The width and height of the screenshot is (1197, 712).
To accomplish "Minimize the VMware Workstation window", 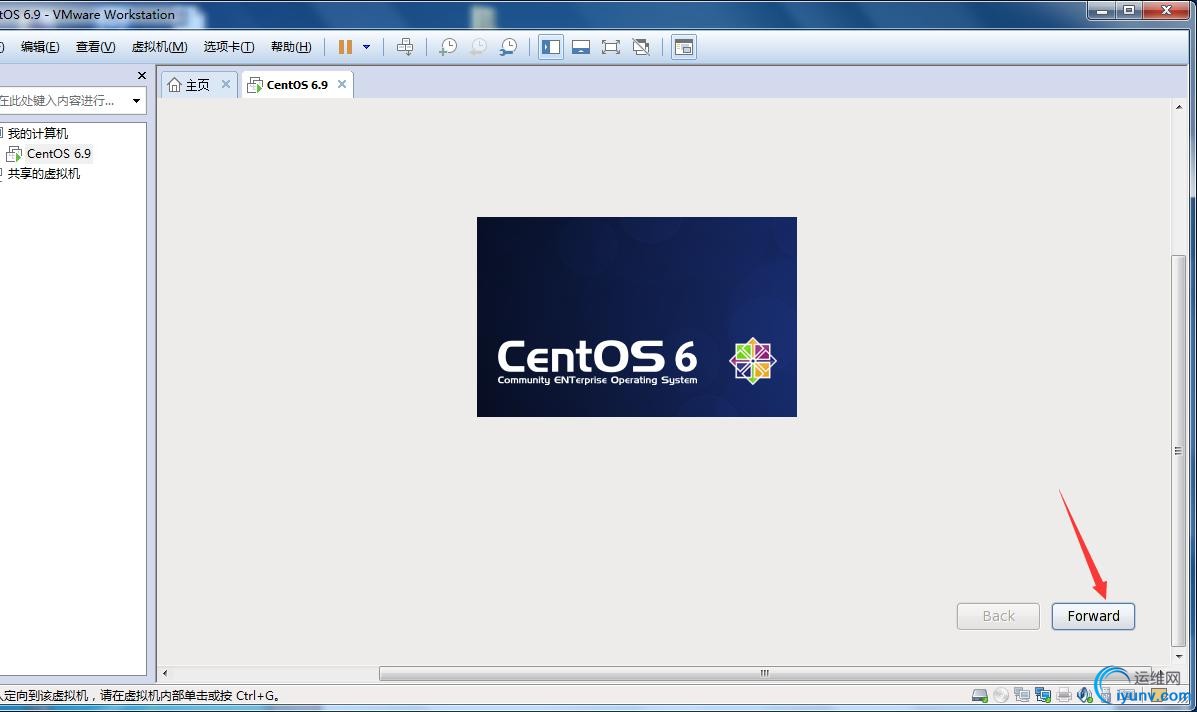I will click(1102, 10).
